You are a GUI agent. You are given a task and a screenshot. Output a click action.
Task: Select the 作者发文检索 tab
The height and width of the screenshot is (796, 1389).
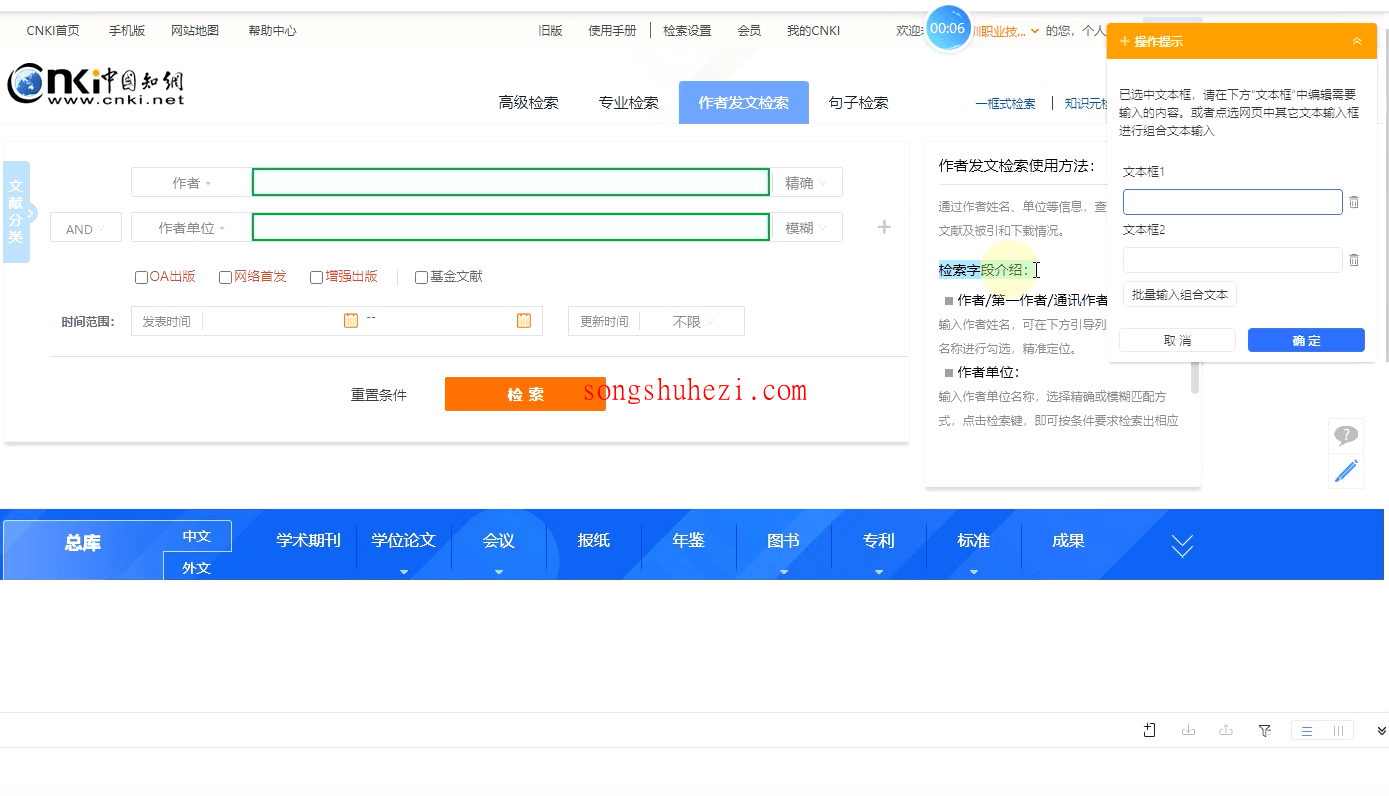pos(744,103)
